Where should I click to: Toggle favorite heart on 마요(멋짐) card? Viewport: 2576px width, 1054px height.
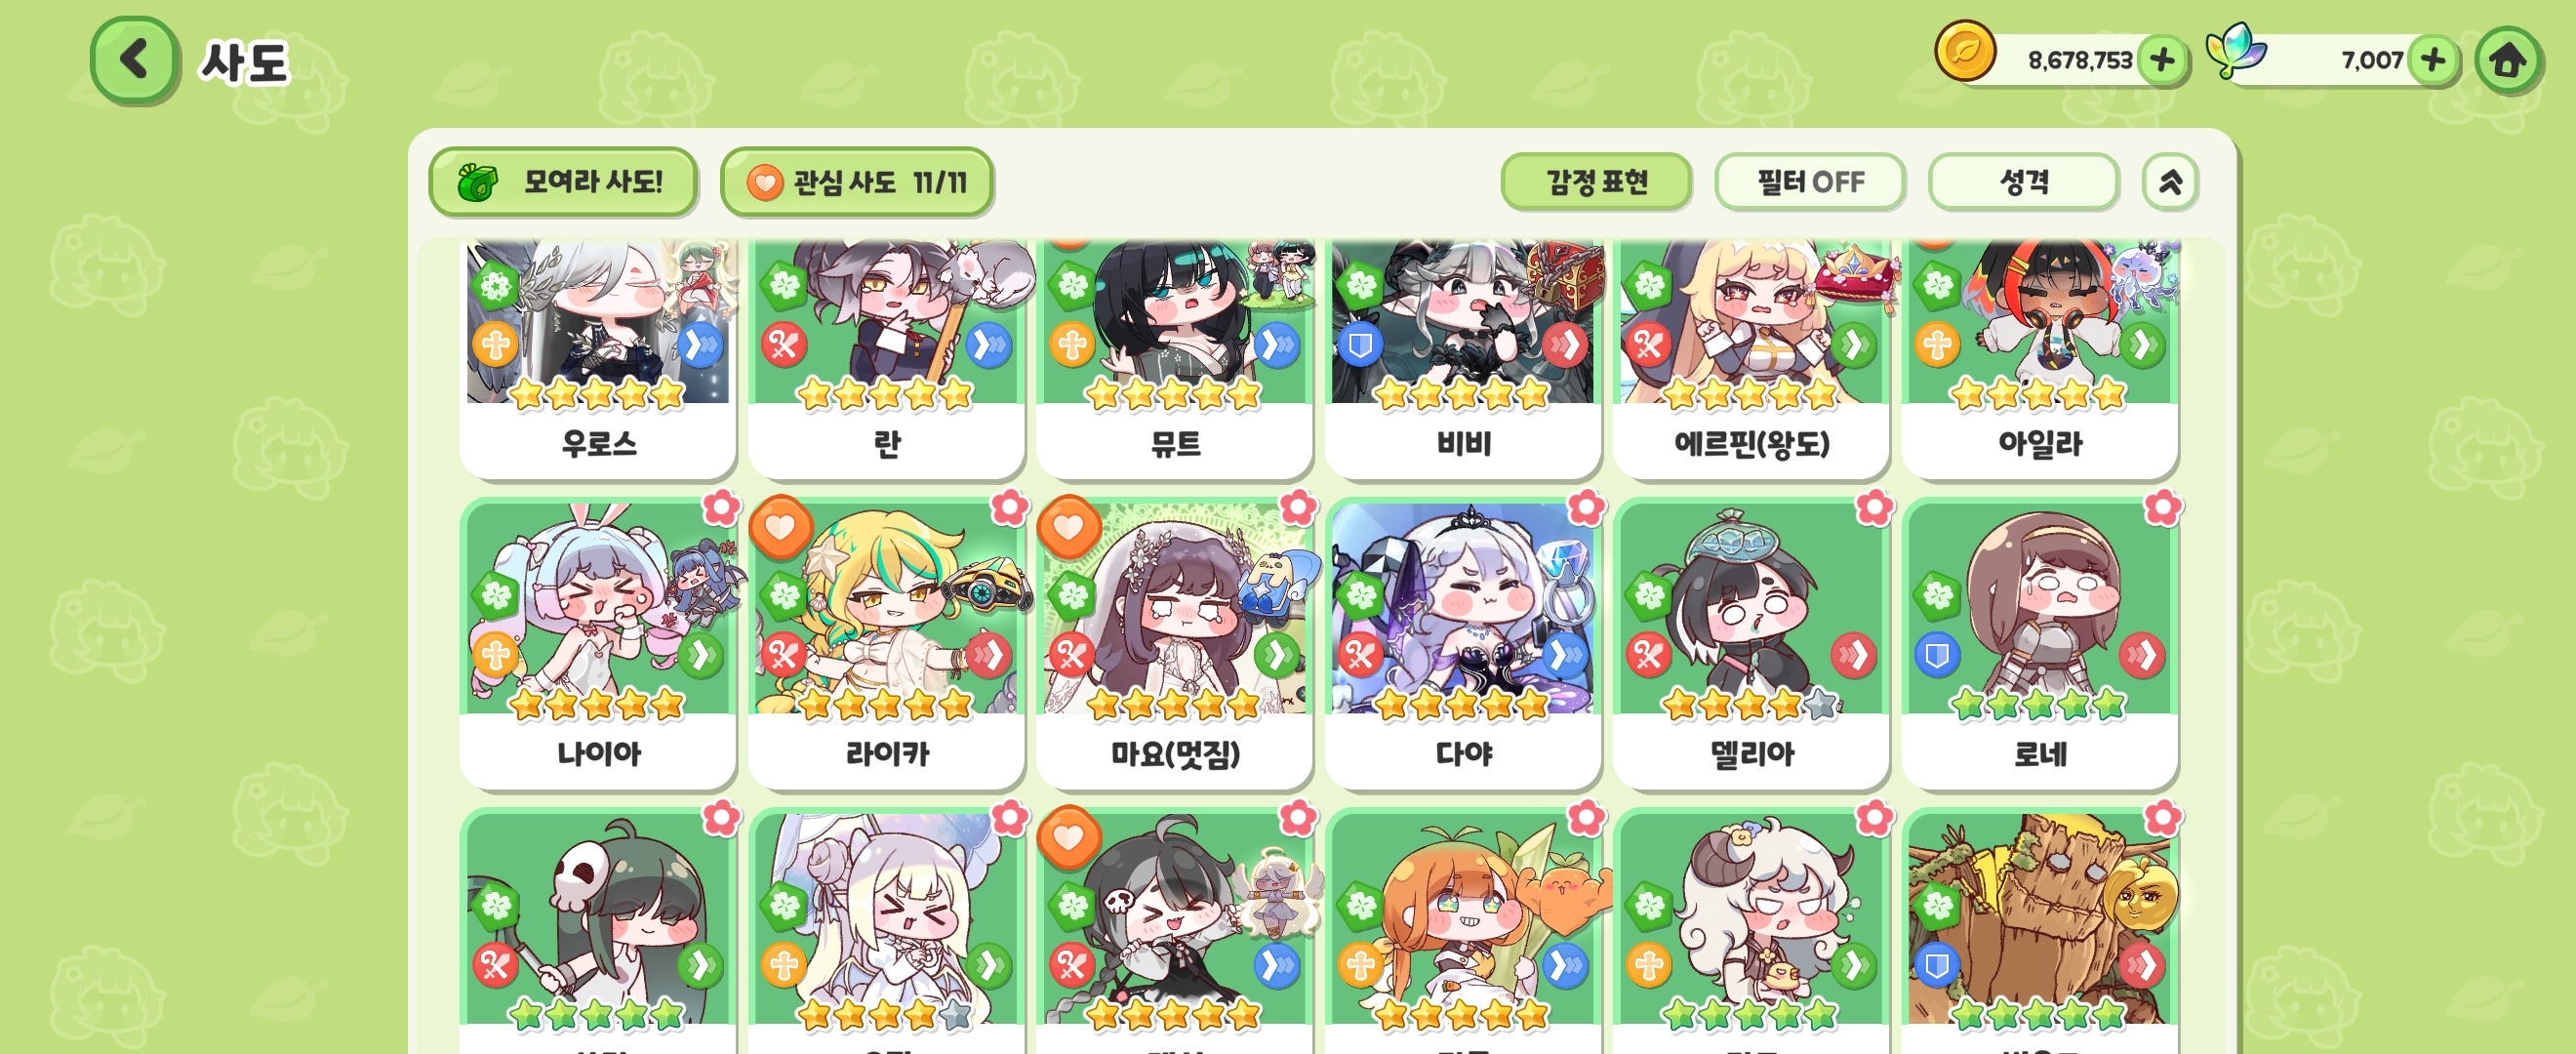[1068, 527]
